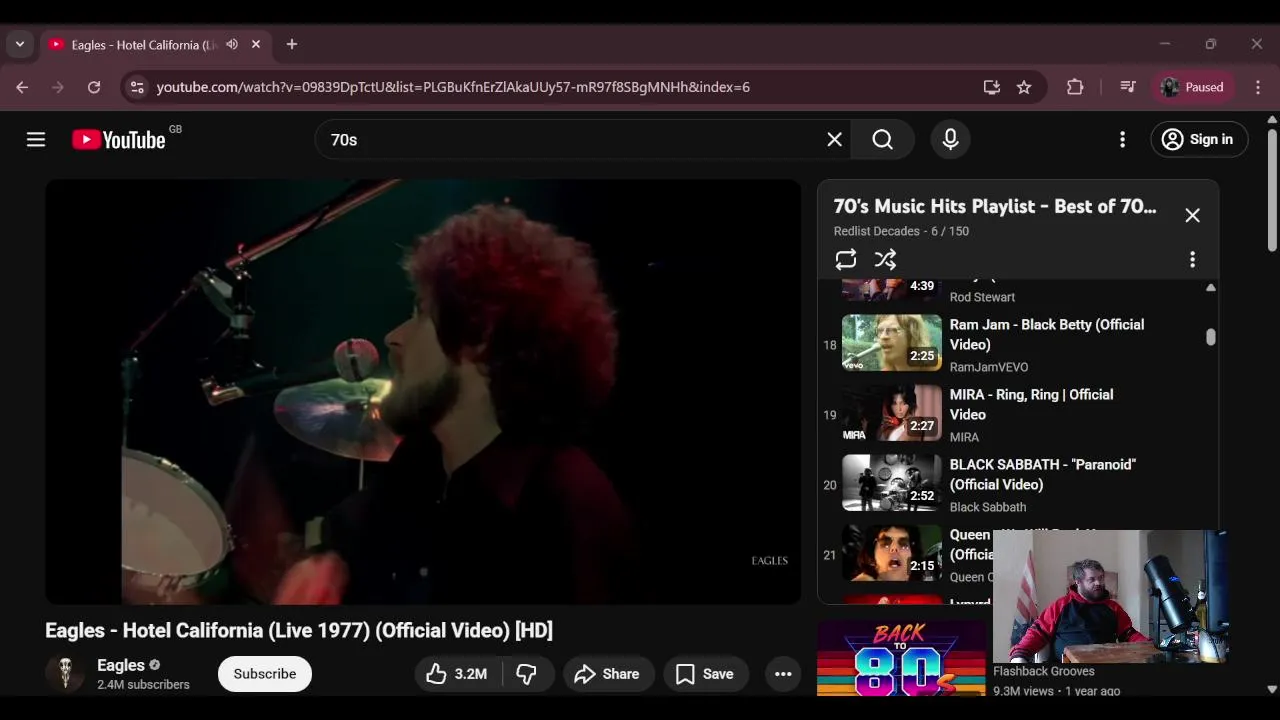Screen dimensions: 1280x720
Task: Click the page vertical scrollbar
Action: pos(1272,190)
